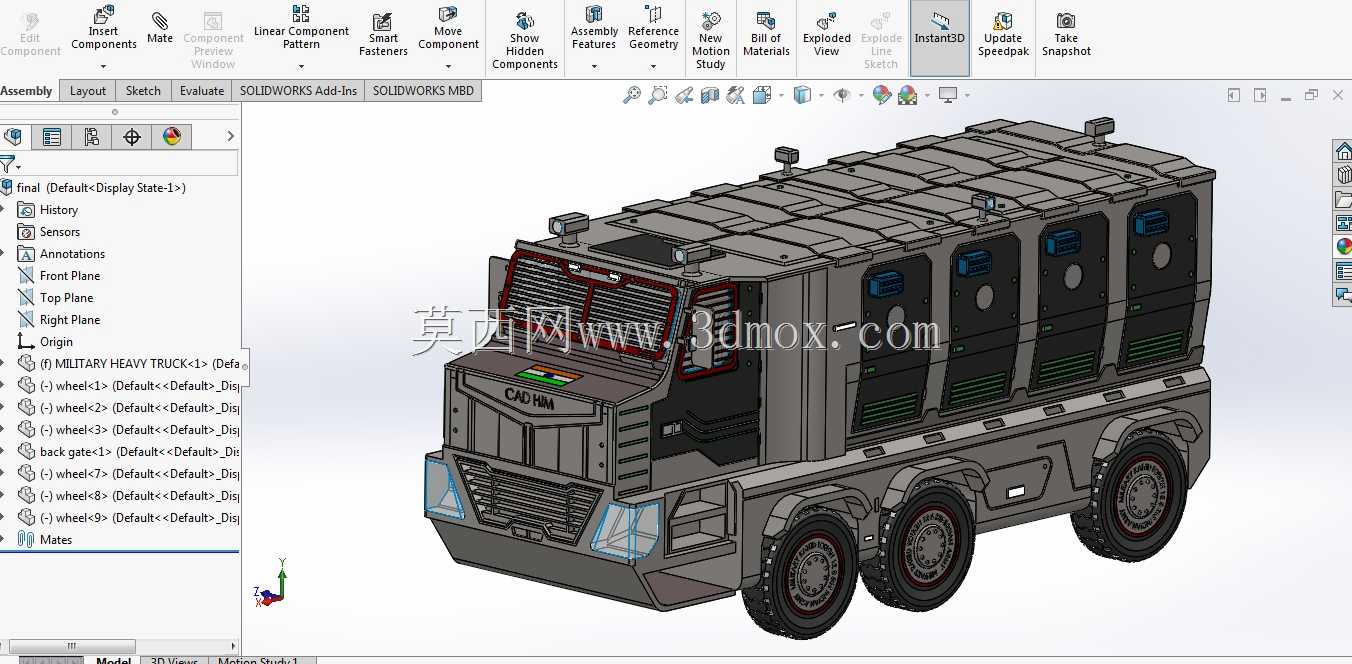Open DisplayManager tab
1352x664 pixels.
point(172,137)
